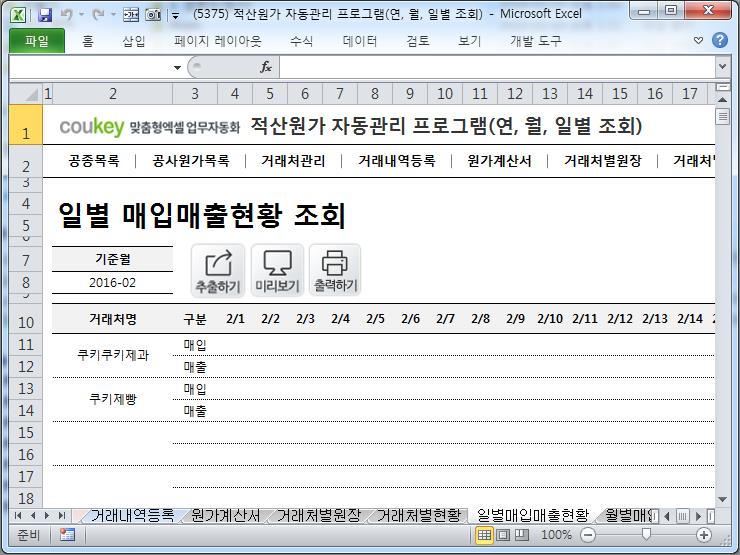The image size is (740, 555).
Task: Click the 출력하기 print button
Action: (x=335, y=271)
